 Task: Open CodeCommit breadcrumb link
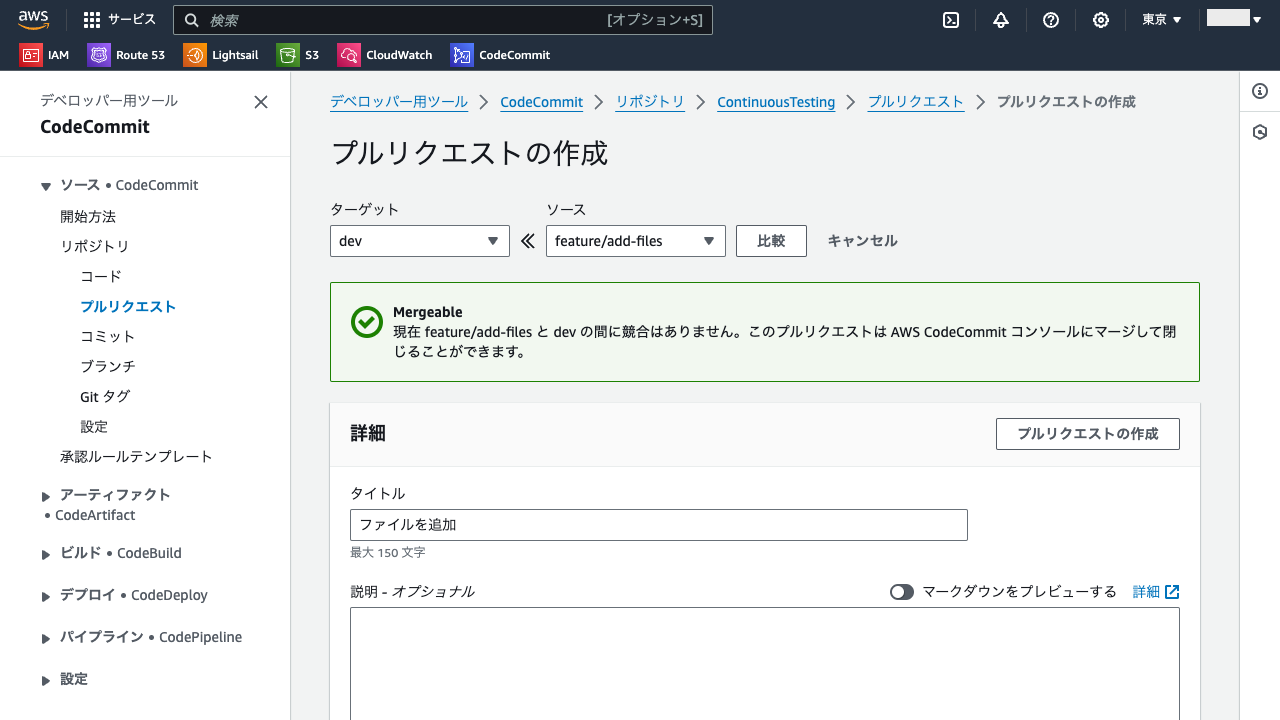(x=541, y=102)
